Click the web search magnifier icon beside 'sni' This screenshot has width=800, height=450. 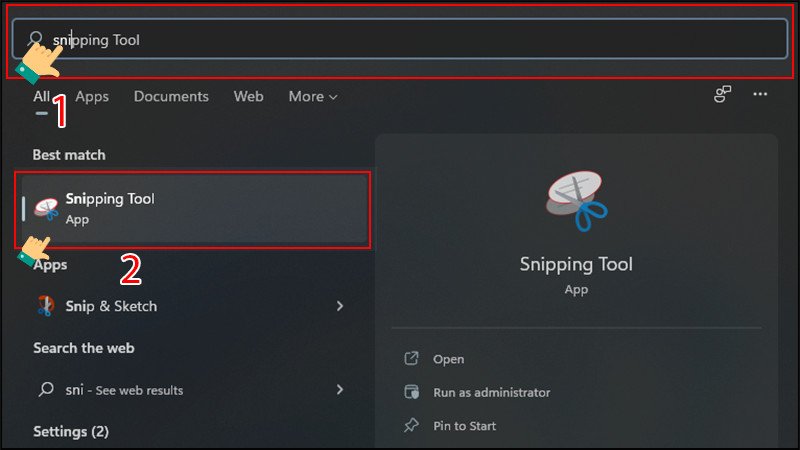(x=46, y=390)
